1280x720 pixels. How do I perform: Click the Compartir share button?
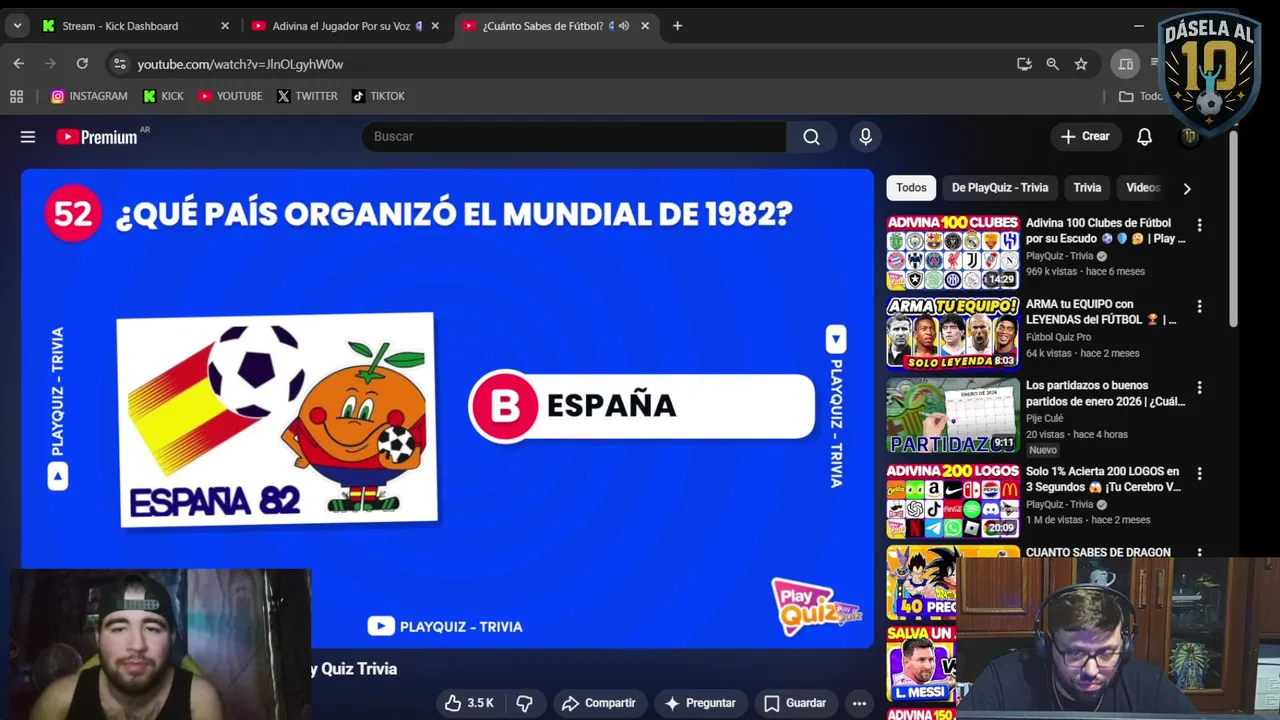tap(598, 703)
